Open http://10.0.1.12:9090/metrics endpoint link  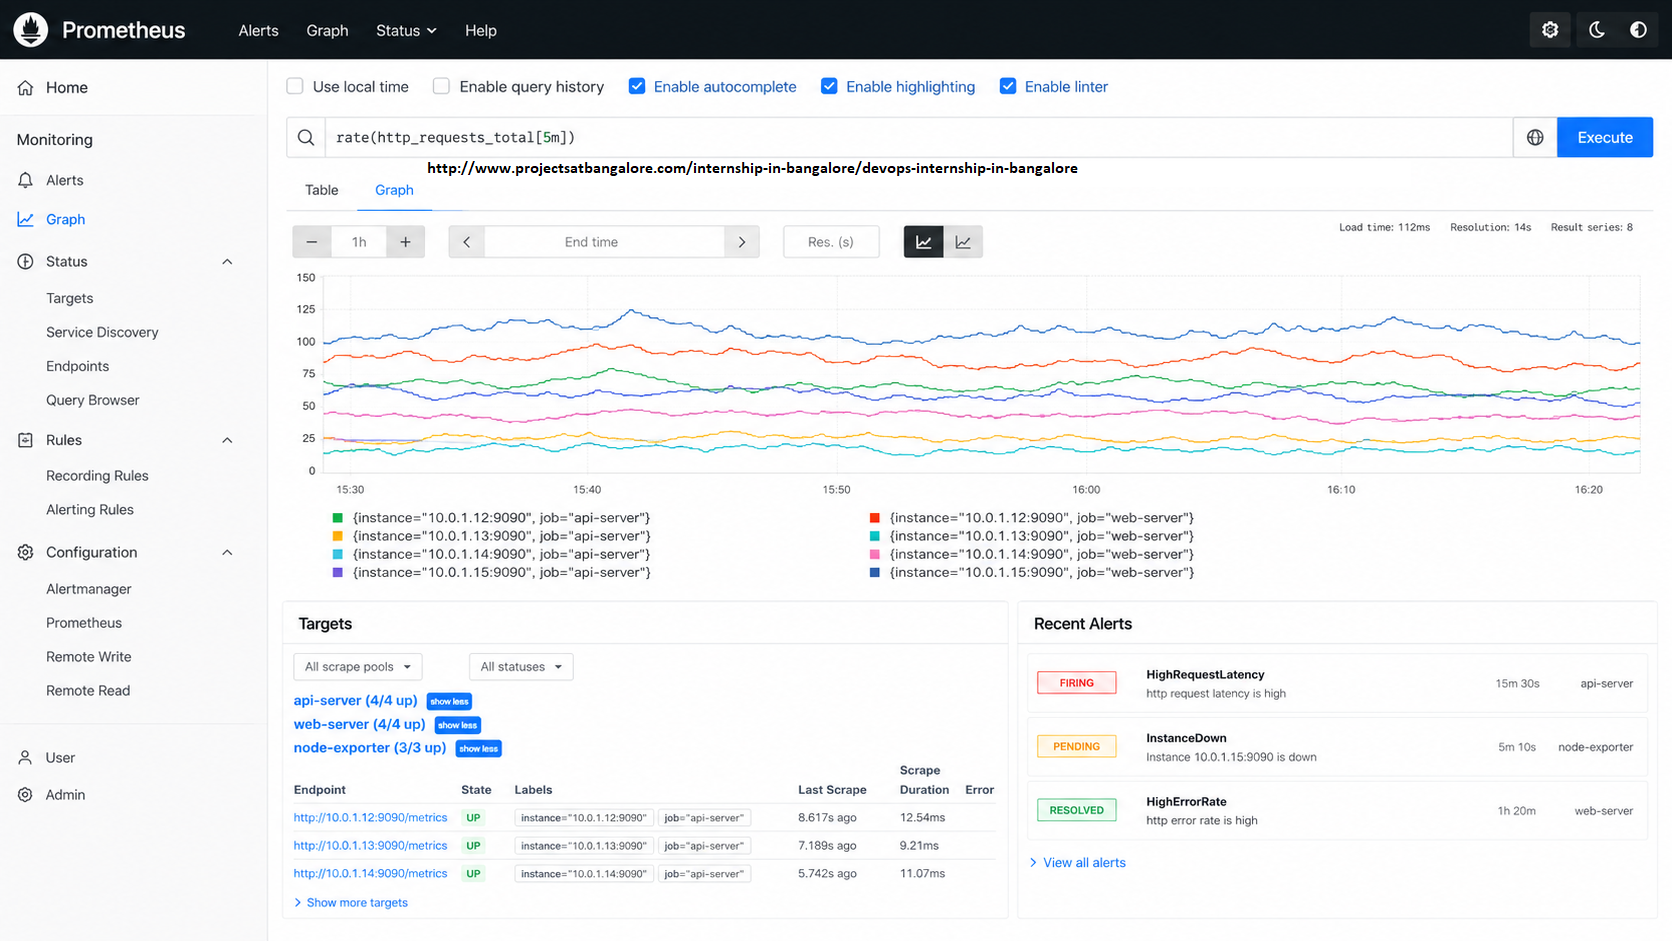[x=370, y=818]
